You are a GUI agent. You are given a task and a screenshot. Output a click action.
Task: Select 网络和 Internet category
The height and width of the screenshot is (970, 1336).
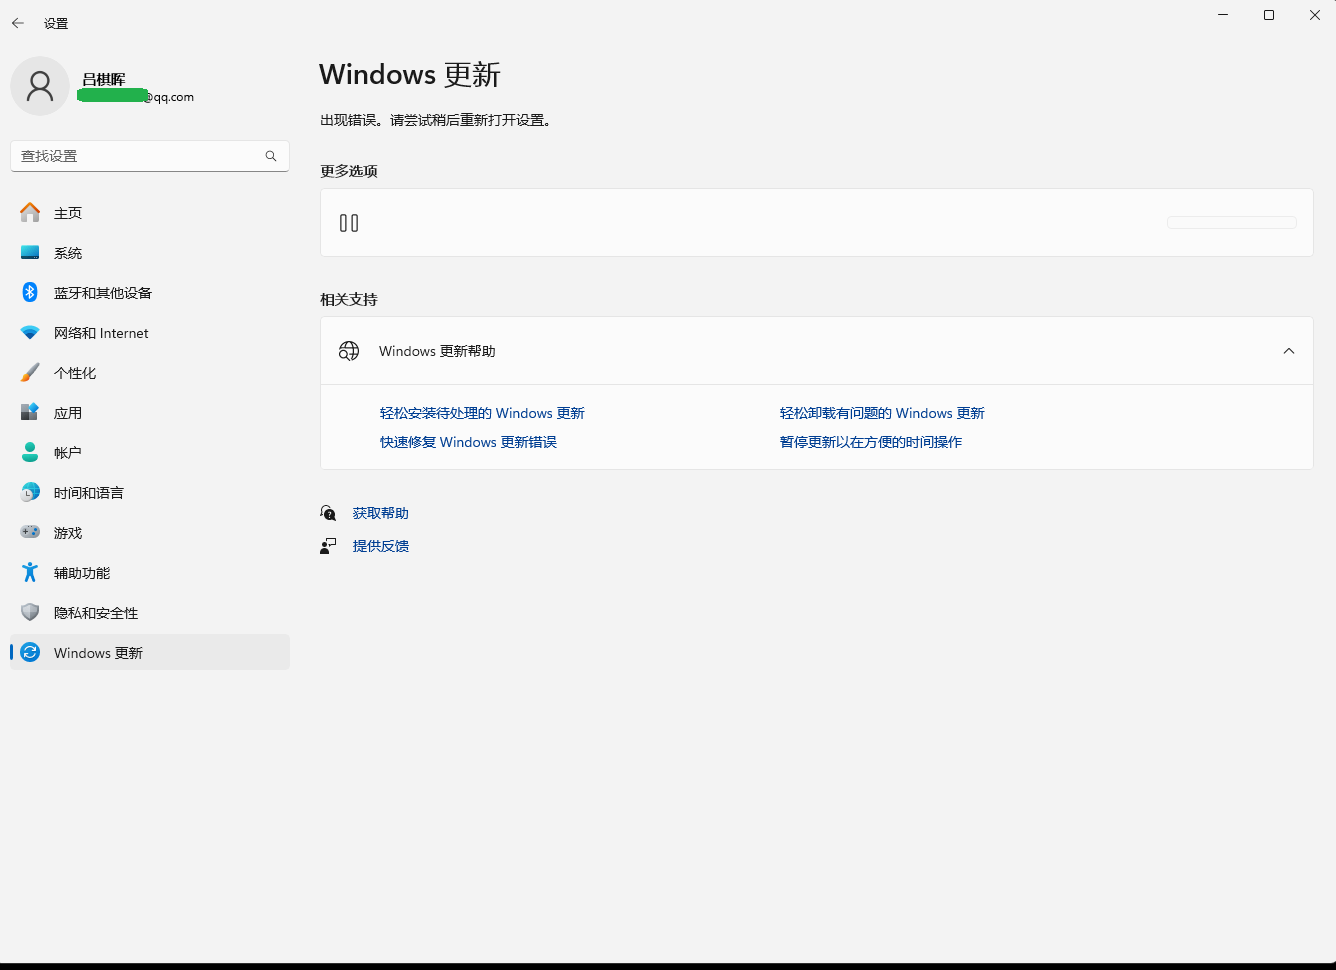150,333
